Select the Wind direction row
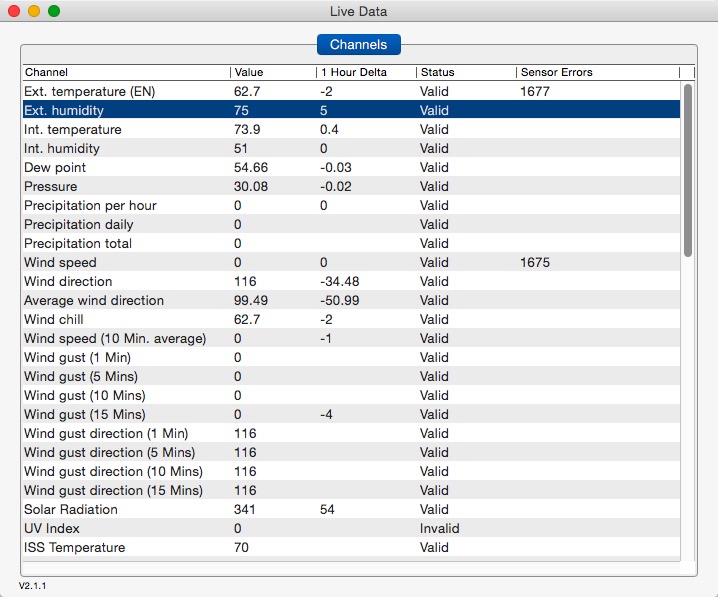 click(351, 282)
